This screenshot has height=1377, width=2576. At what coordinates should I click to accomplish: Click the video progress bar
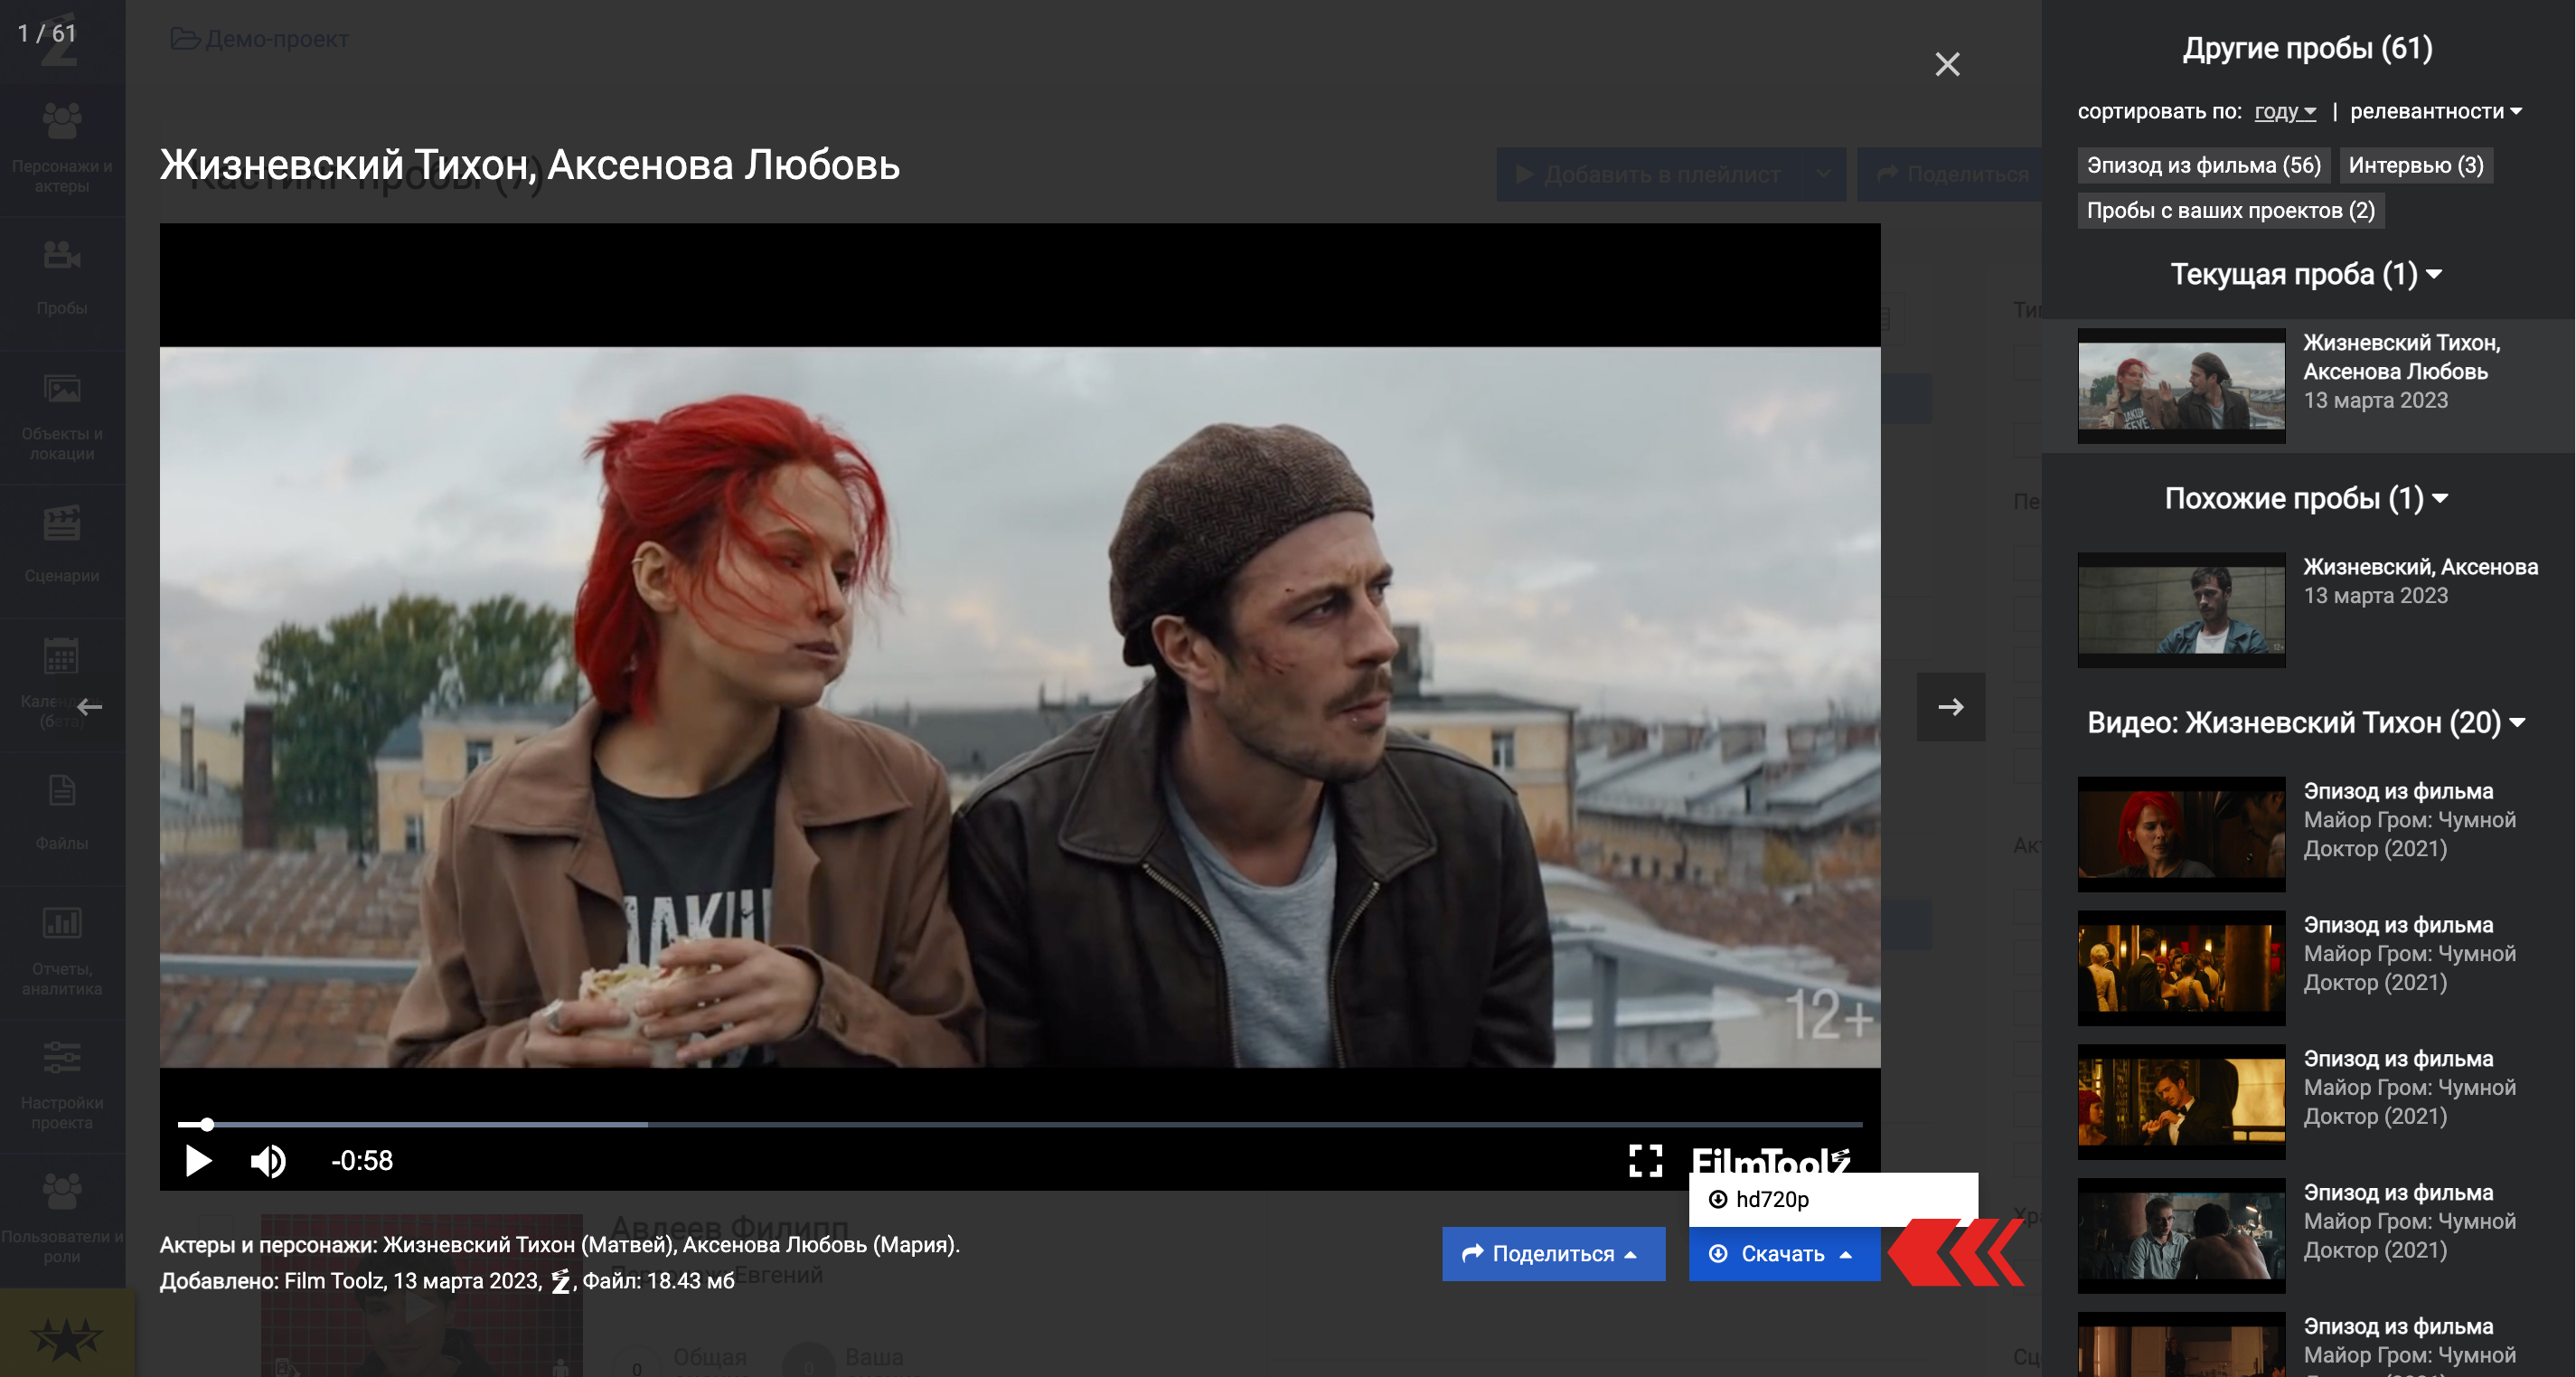click(x=1020, y=1124)
